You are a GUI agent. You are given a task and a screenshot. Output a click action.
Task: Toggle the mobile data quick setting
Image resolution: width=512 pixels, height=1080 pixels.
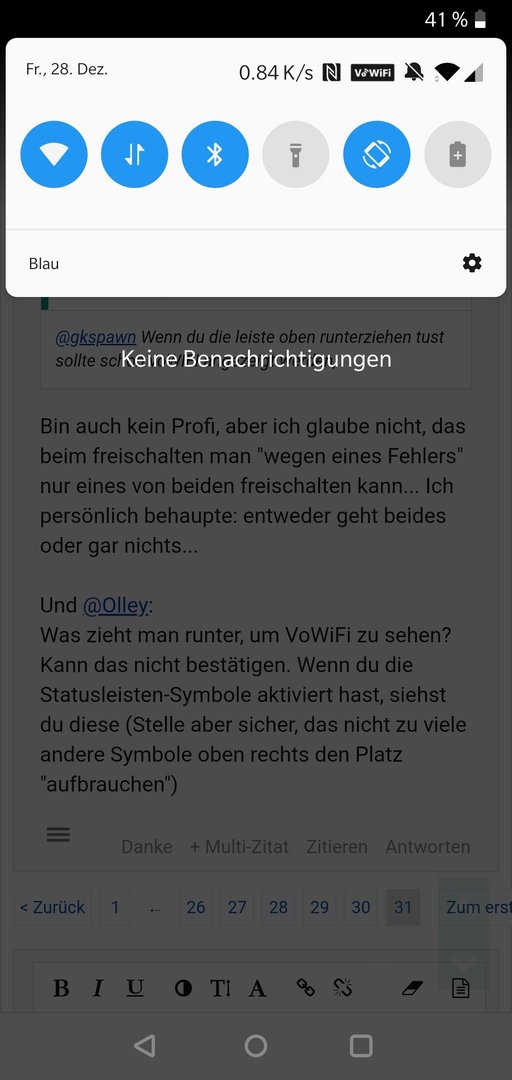pos(134,154)
